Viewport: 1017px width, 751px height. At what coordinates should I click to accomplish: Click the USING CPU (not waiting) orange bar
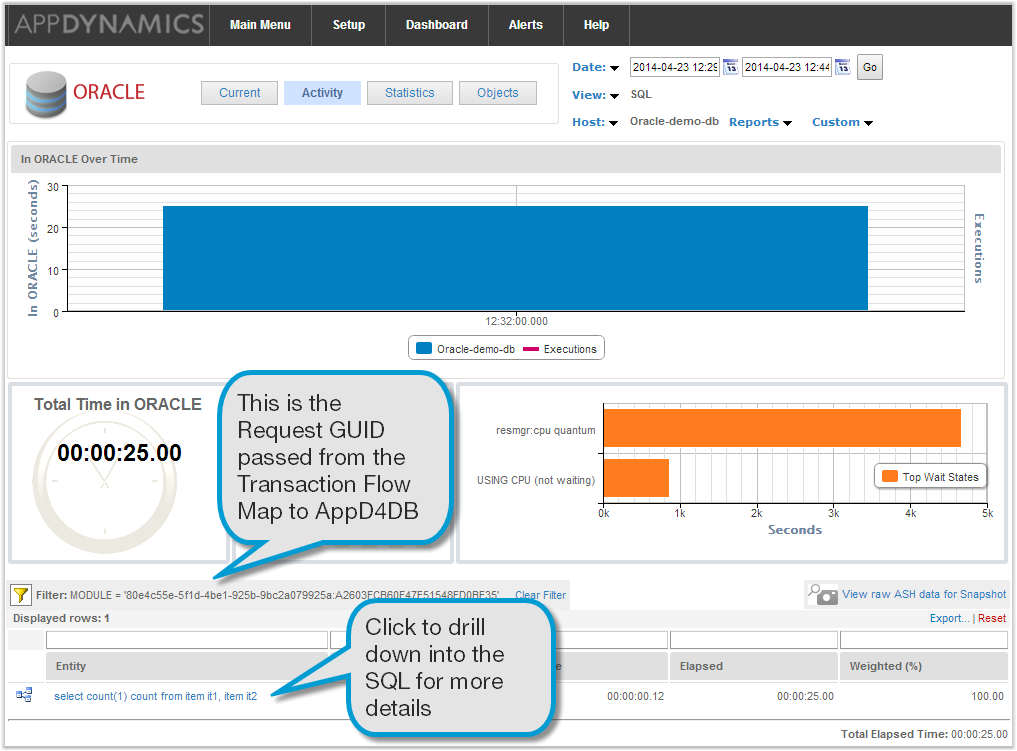tap(636, 478)
